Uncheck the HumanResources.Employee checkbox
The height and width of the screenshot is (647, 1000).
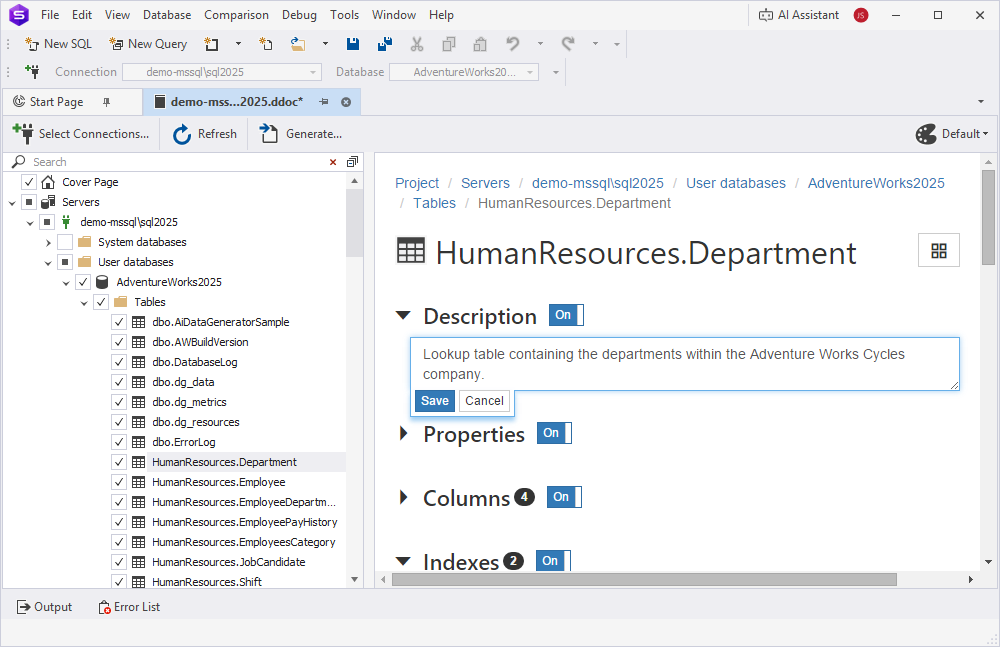pyautogui.click(x=119, y=482)
